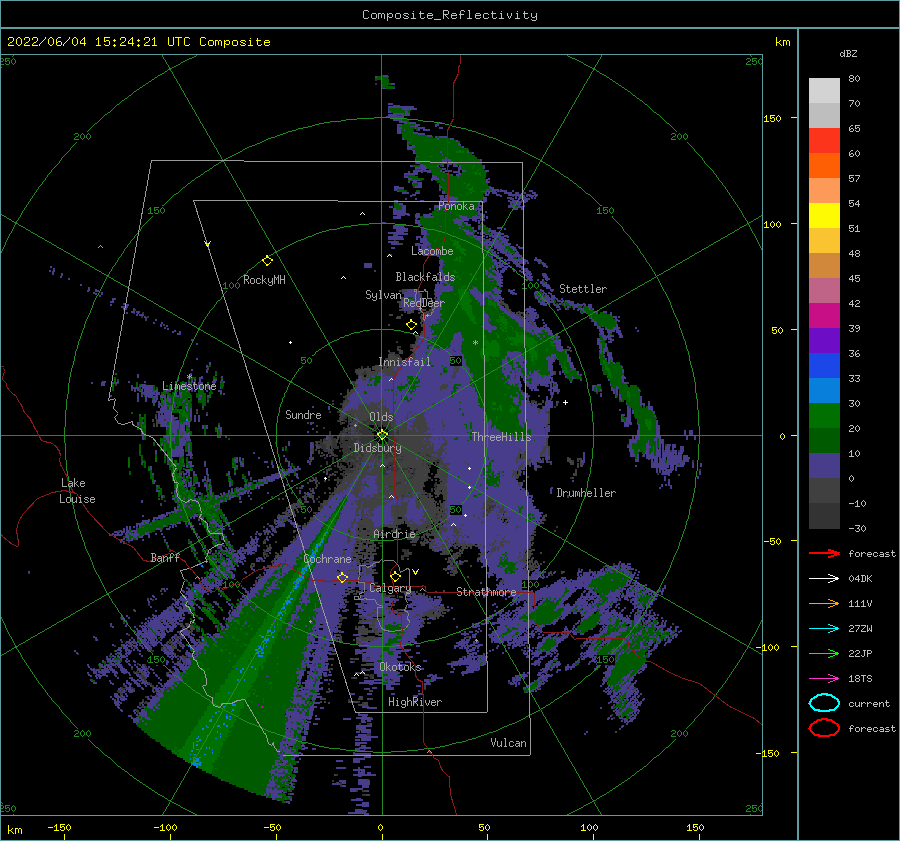Select the 39 dBZ purple swatch

pyautogui.click(x=824, y=340)
